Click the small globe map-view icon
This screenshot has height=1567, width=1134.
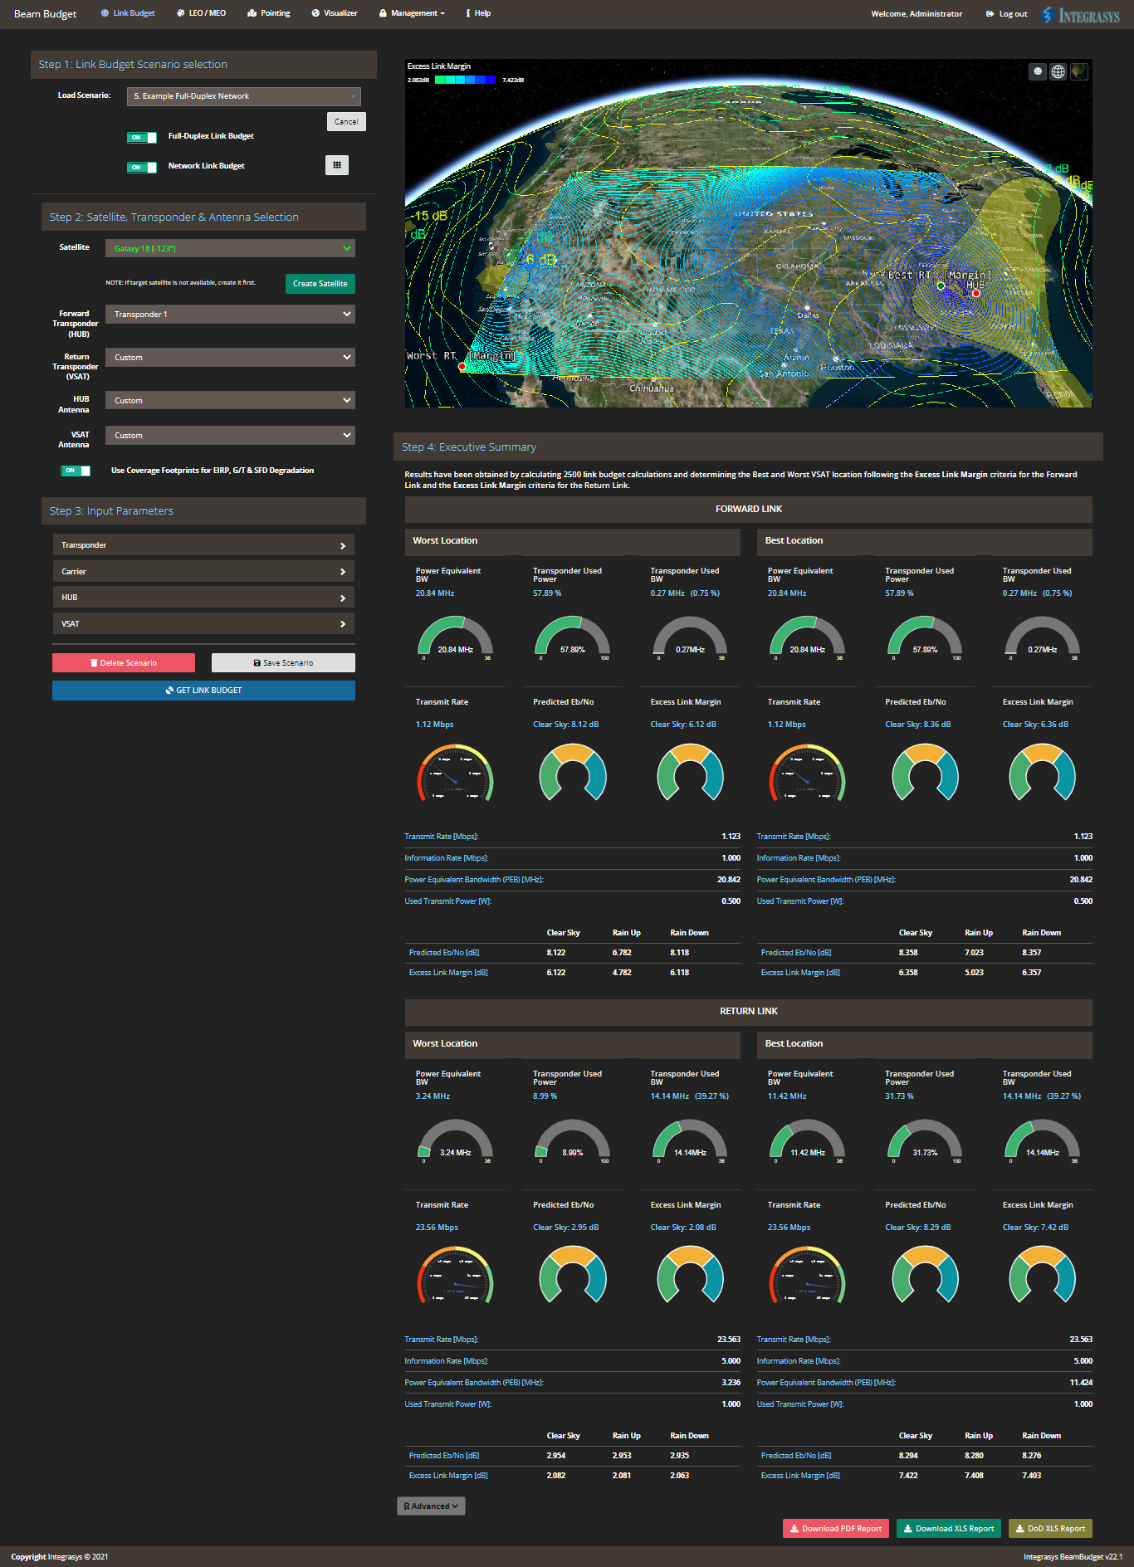pos(1038,71)
